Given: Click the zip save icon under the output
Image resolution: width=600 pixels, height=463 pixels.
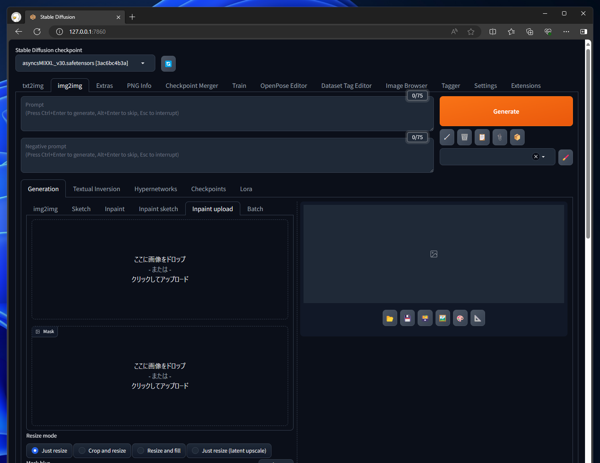Looking at the screenshot, I should click(x=425, y=318).
